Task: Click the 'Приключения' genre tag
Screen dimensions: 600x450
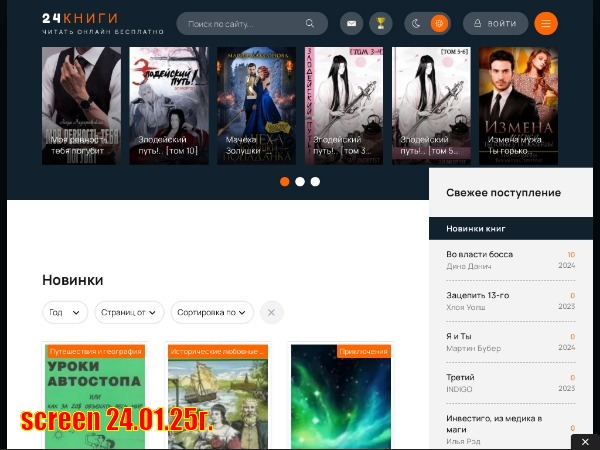Action: 364,351
